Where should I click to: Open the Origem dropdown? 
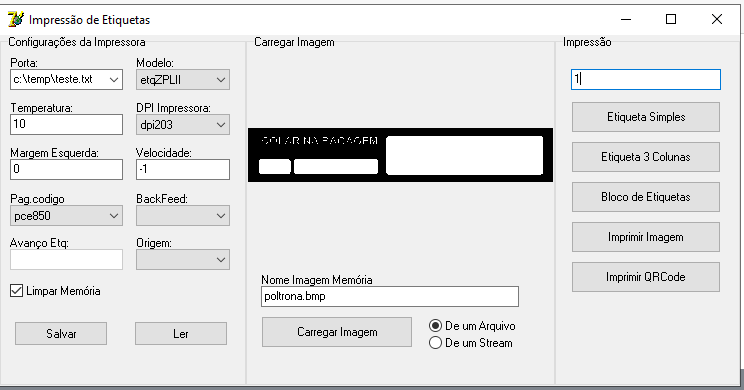(183, 260)
